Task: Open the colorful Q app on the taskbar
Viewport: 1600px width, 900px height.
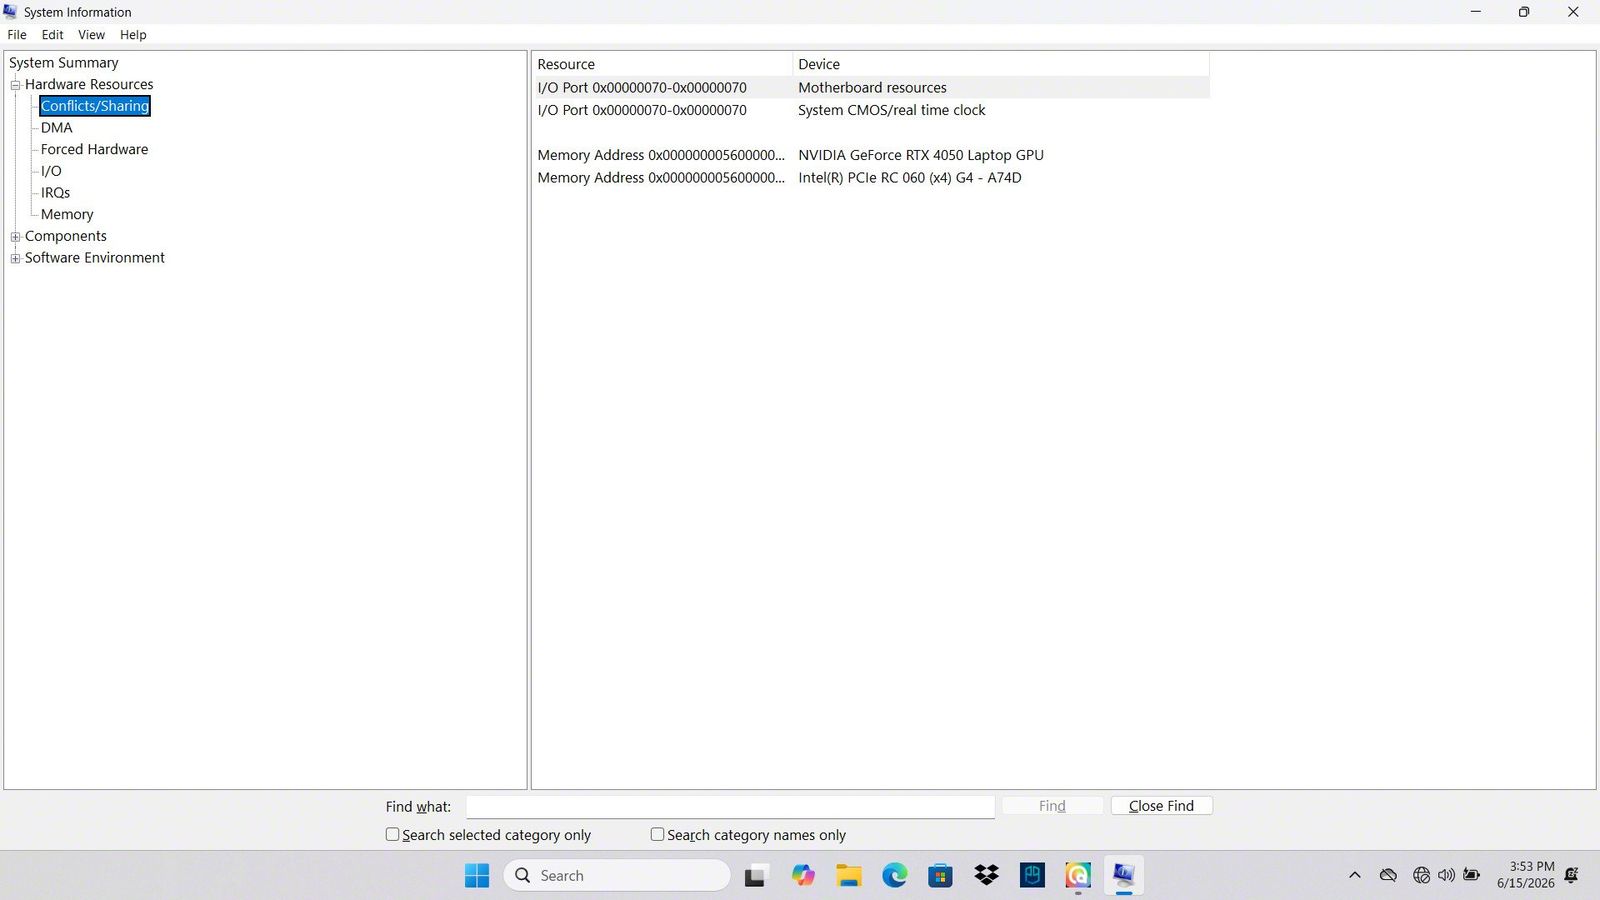Action: (1078, 876)
